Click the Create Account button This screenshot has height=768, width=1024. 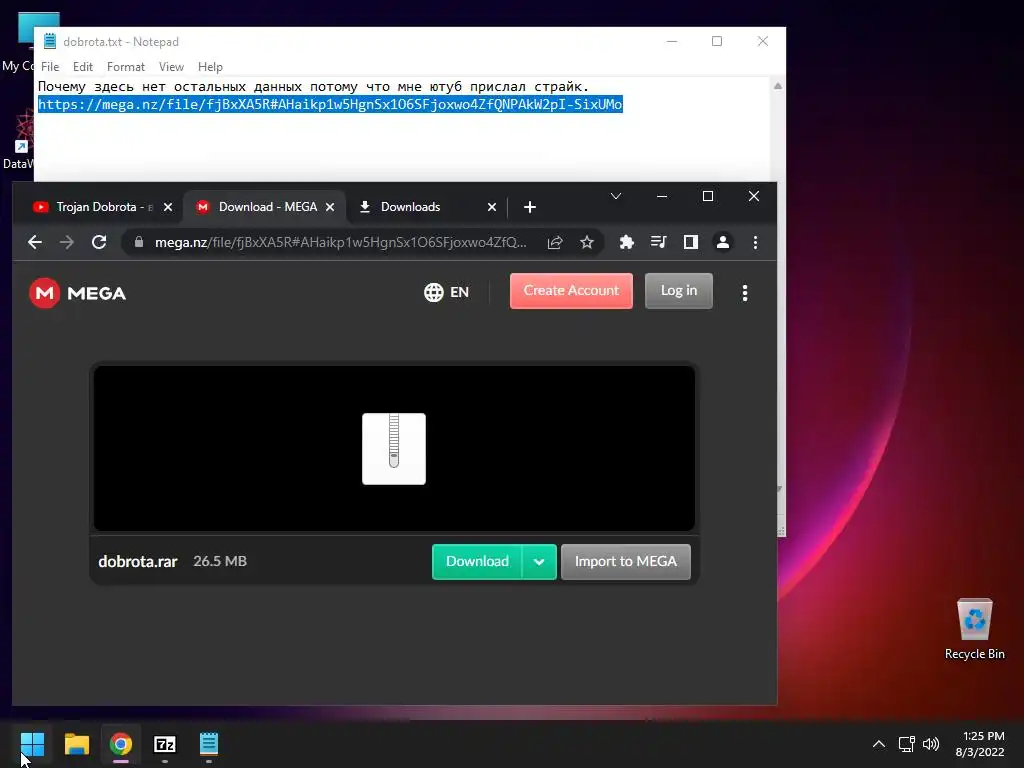coord(571,291)
